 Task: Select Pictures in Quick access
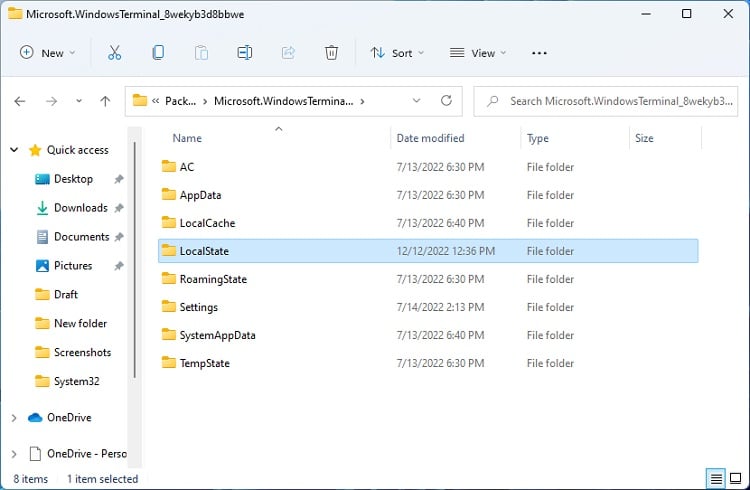73,266
